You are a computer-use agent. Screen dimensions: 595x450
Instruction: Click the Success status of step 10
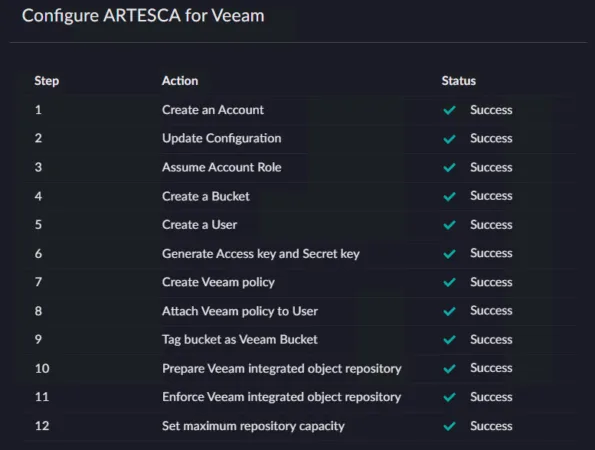tap(491, 368)
